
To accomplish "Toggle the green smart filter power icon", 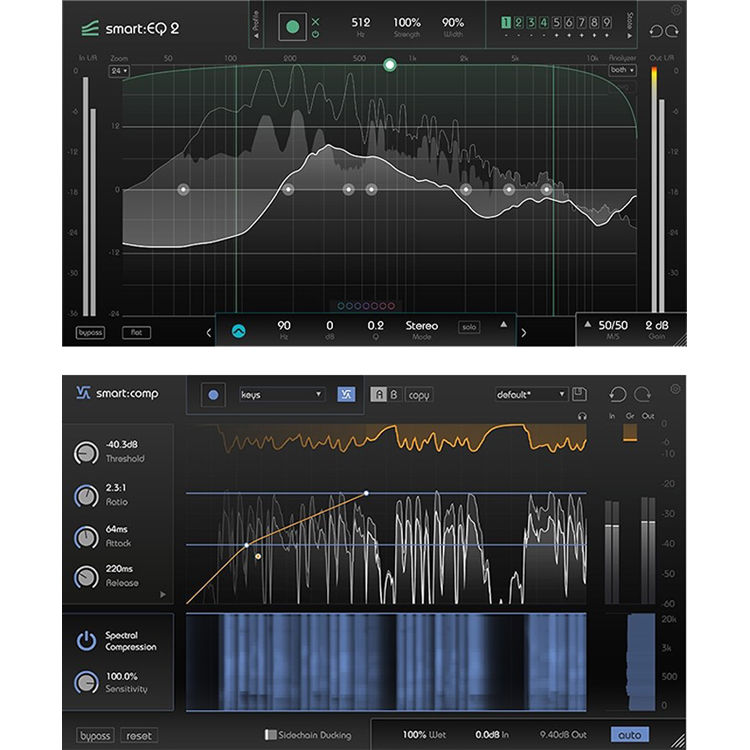I will [315, 34].
